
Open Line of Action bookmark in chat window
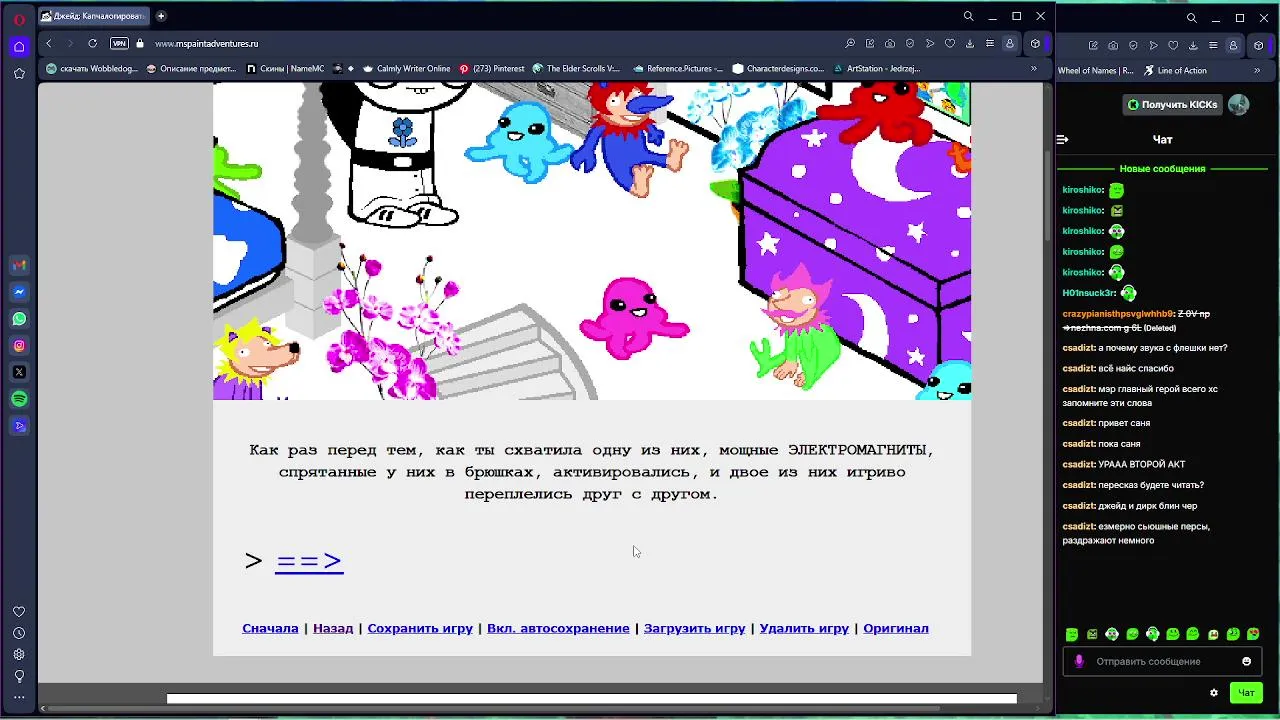[1175, 70]
